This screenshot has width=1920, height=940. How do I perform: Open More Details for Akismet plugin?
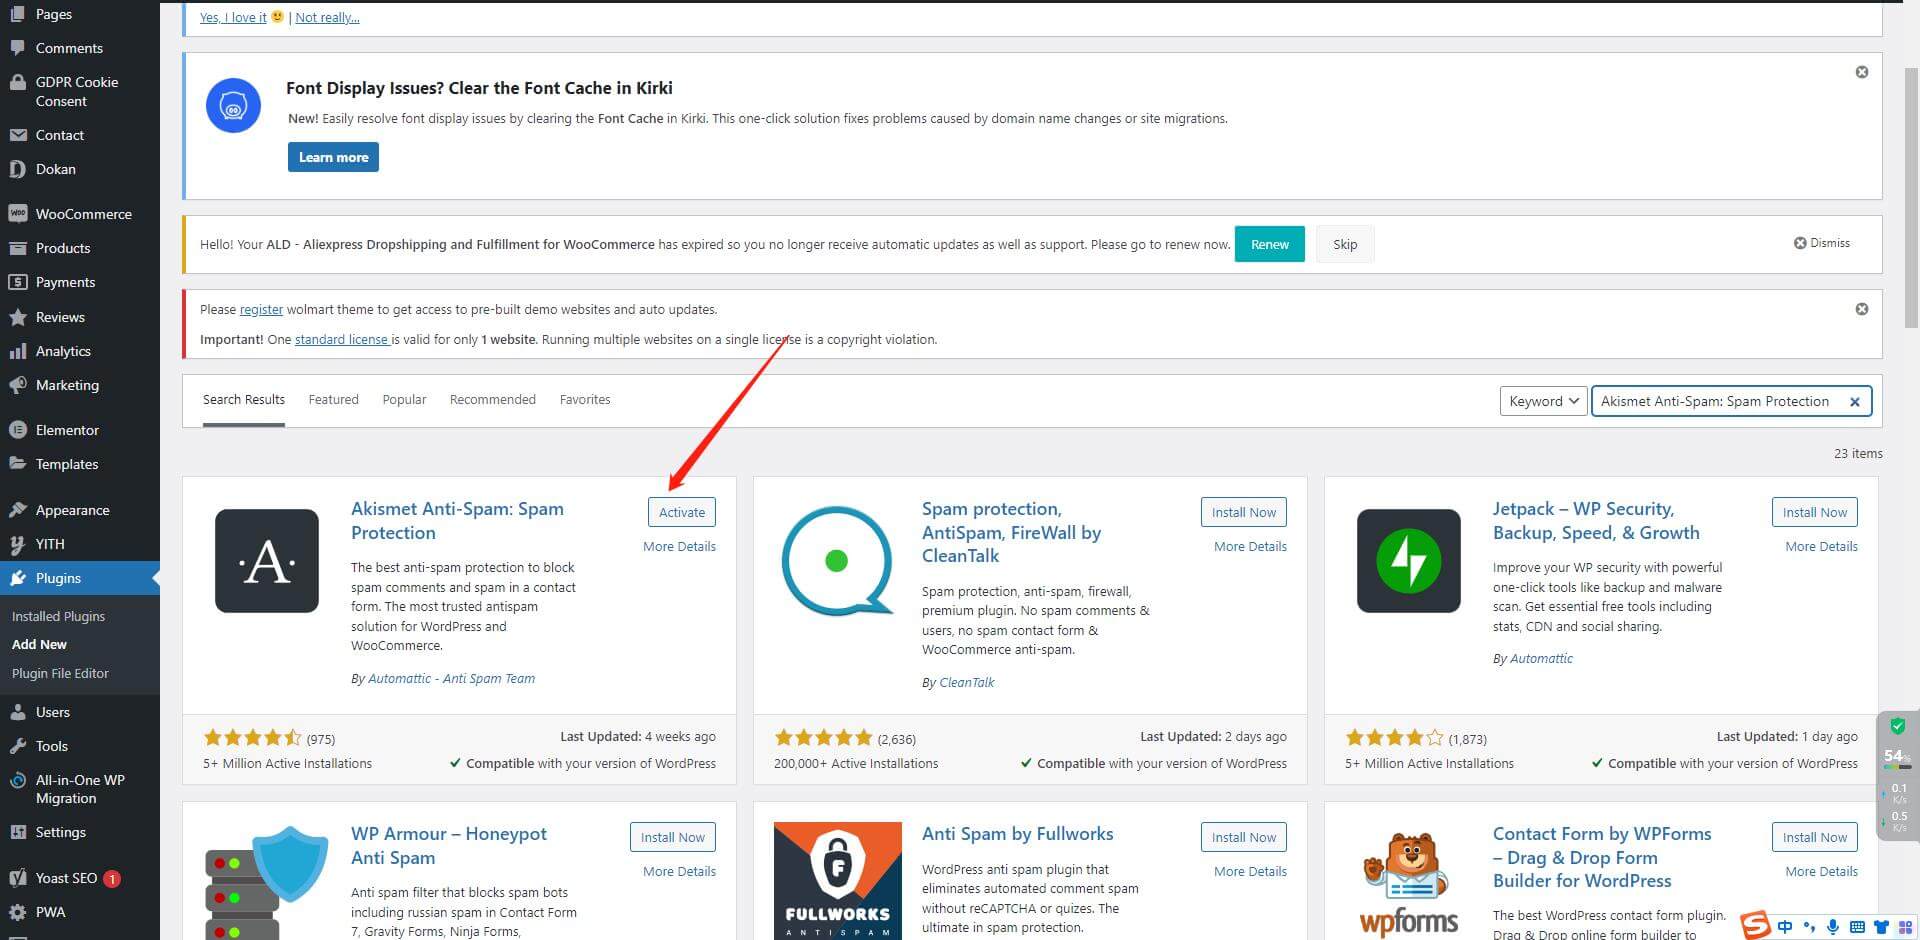click(x=679, y=546)
